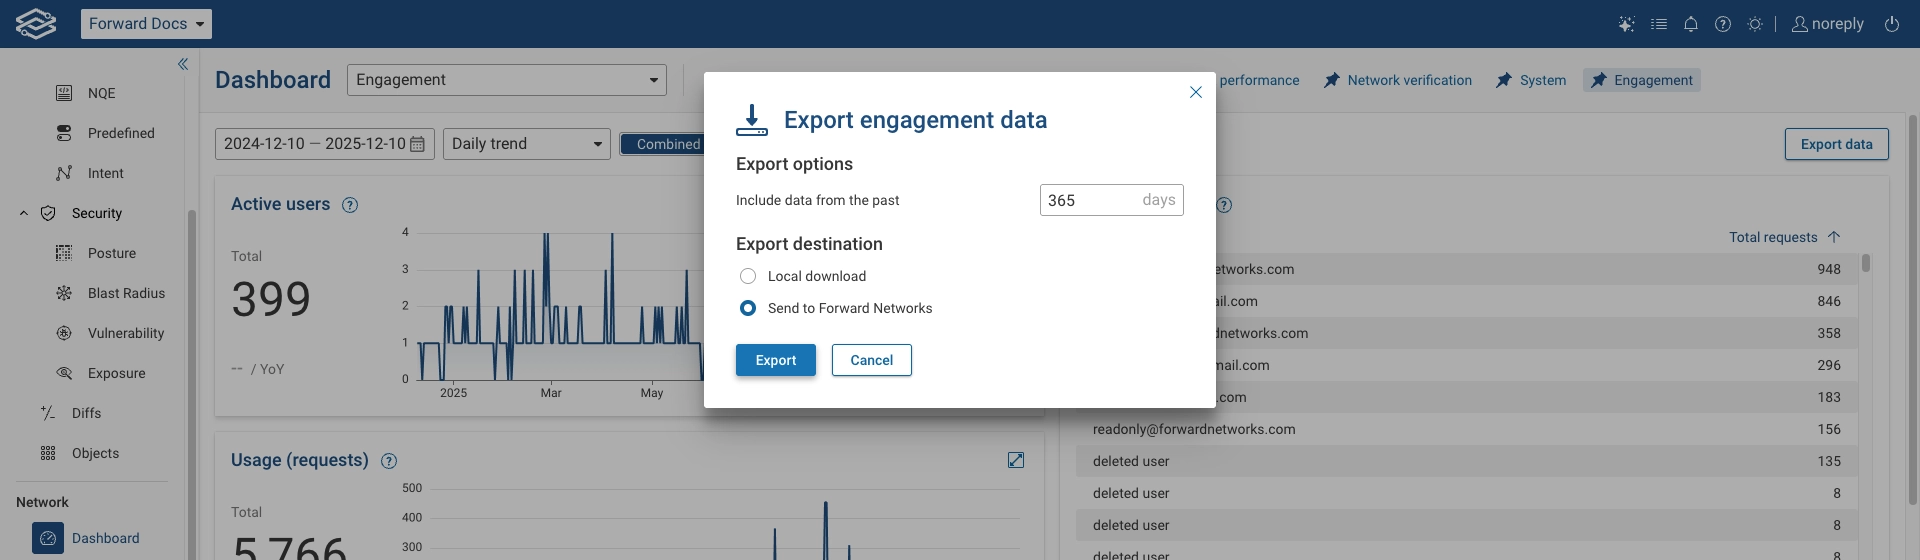Collapse the sidebar with double chevron
Screen dimensions: 1920x560
[x=183, y=64]
